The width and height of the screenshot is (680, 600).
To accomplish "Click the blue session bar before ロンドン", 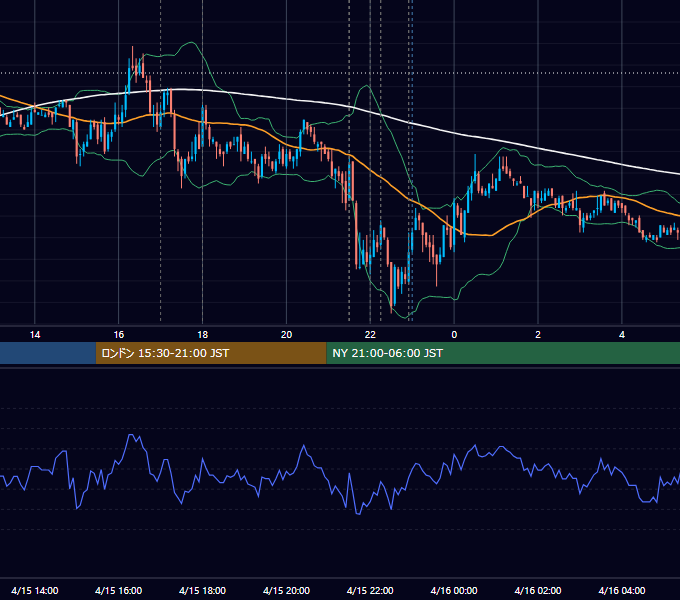I will pos(48,353).
